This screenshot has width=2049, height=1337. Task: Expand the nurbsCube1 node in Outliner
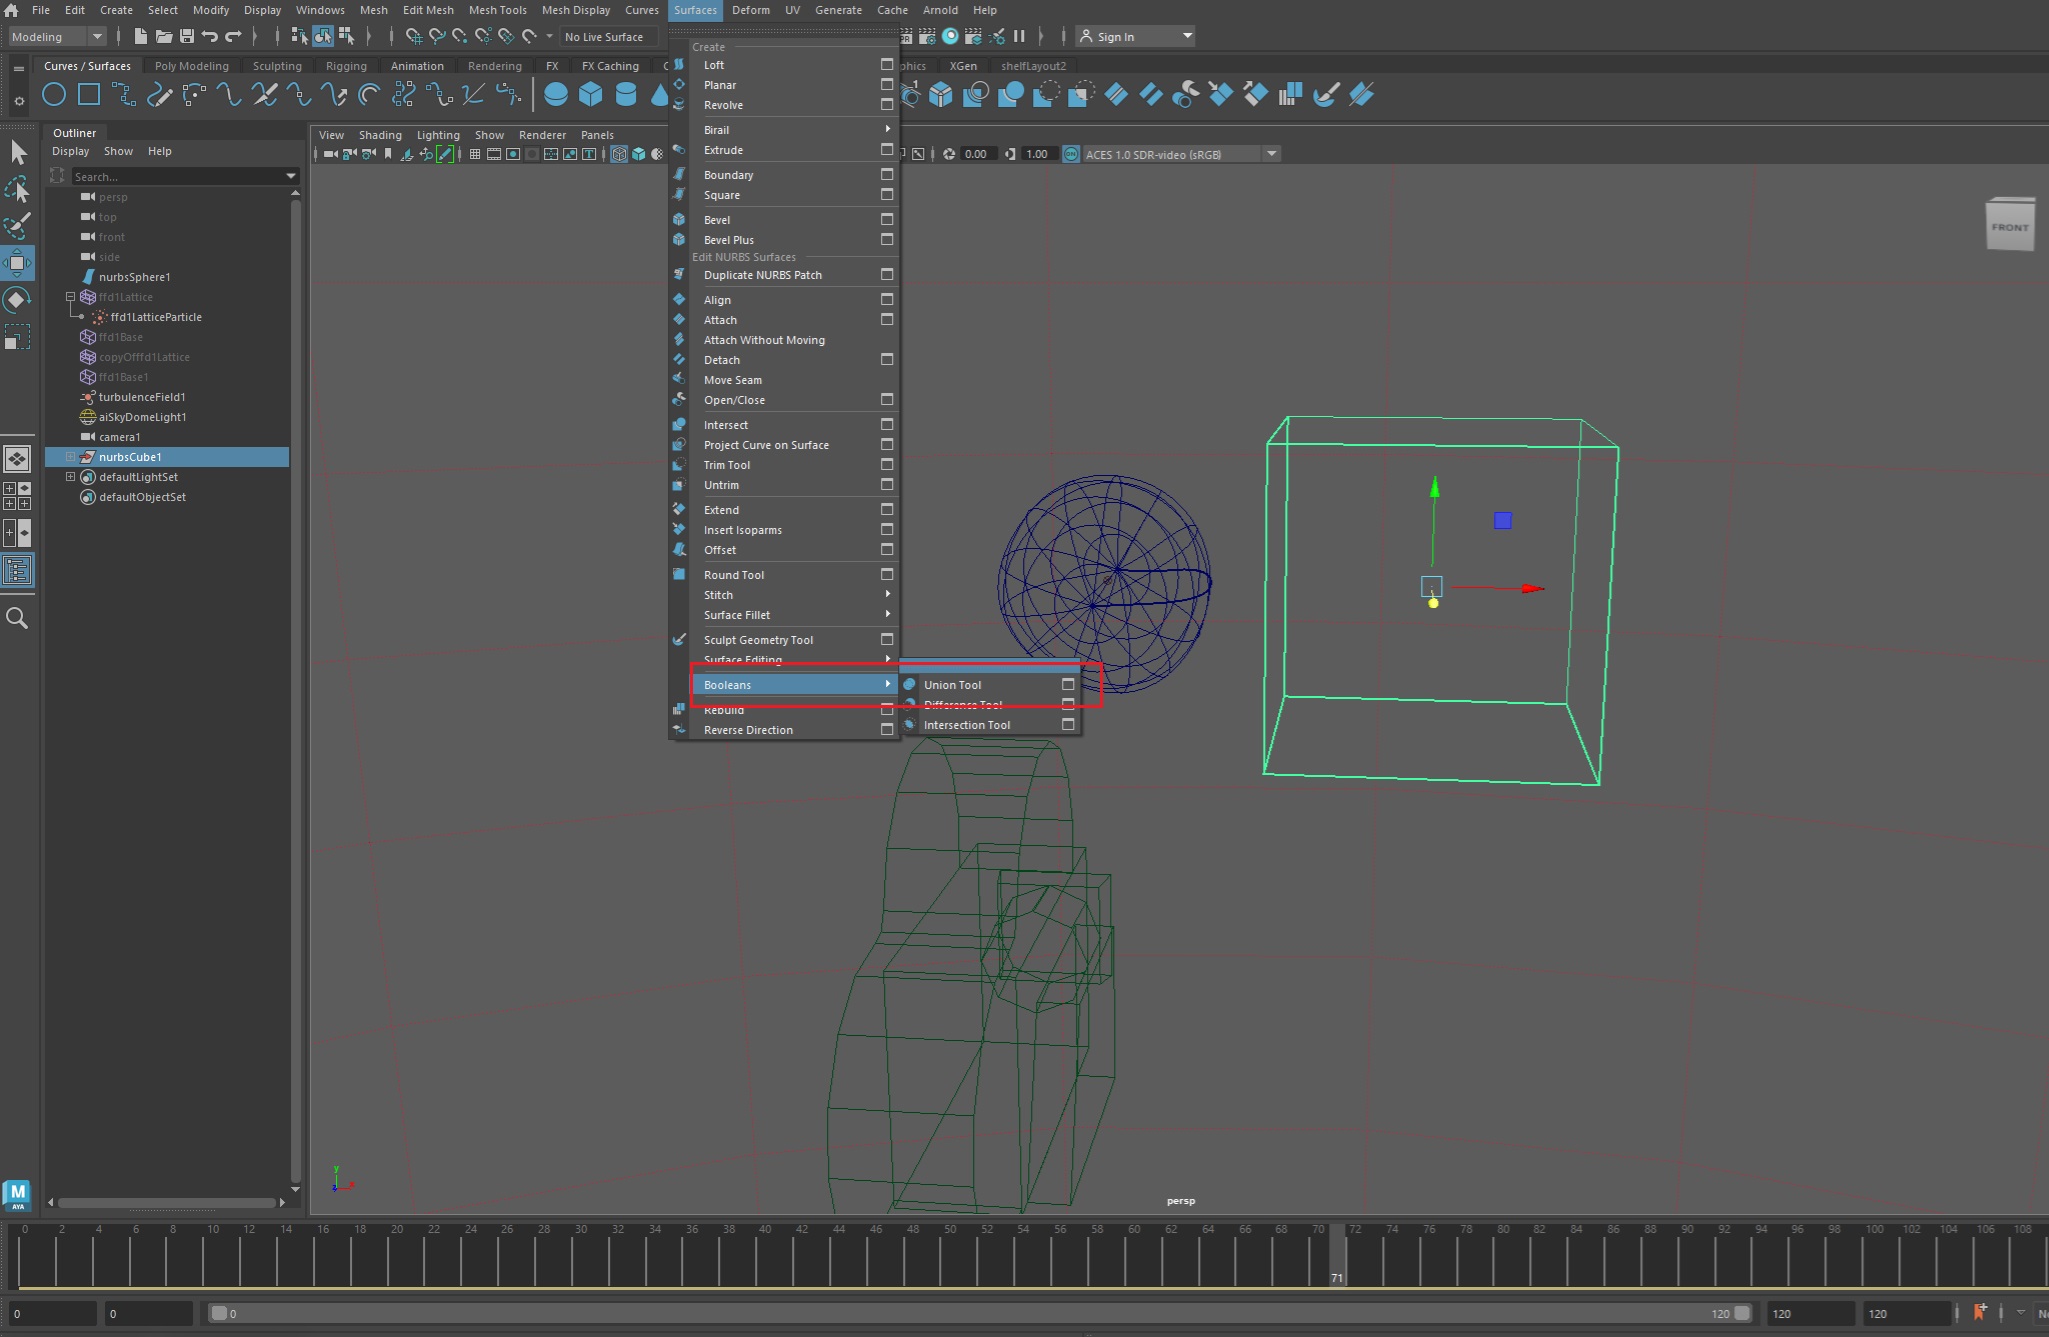click(x=71, y=457)
